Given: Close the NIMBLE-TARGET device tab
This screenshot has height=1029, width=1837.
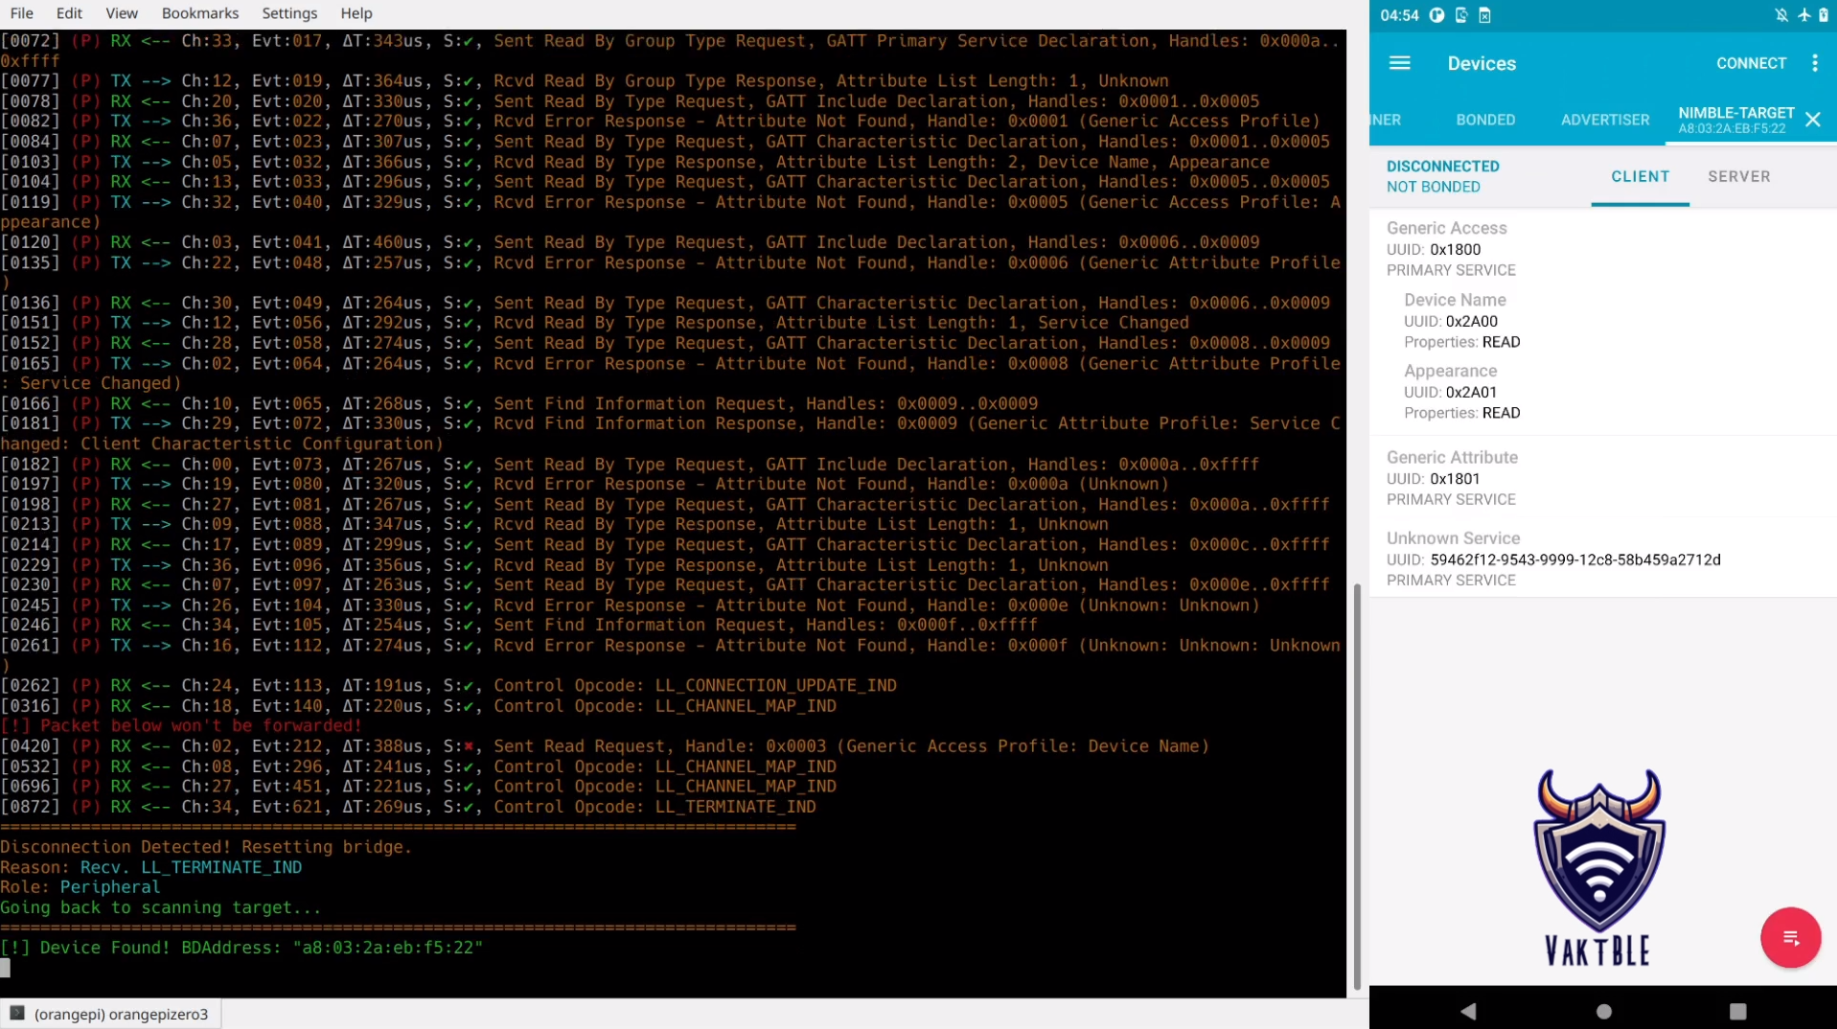Looking at the screenshot, I should [x=1812, y=120].
